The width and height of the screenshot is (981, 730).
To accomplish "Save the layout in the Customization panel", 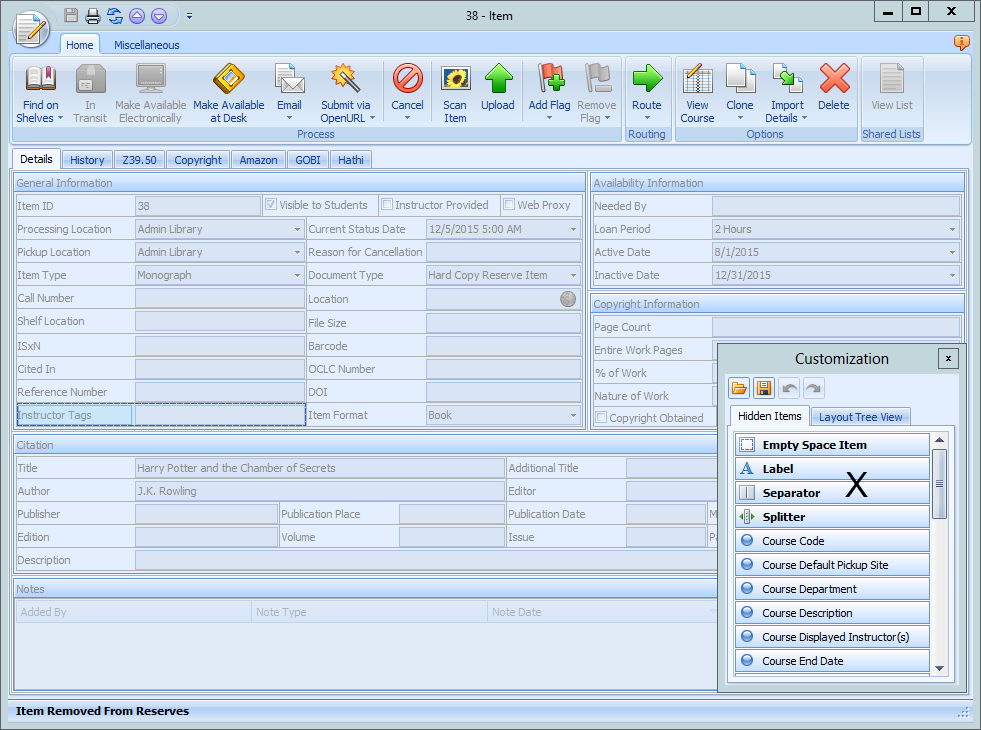I will pos(763,388).
